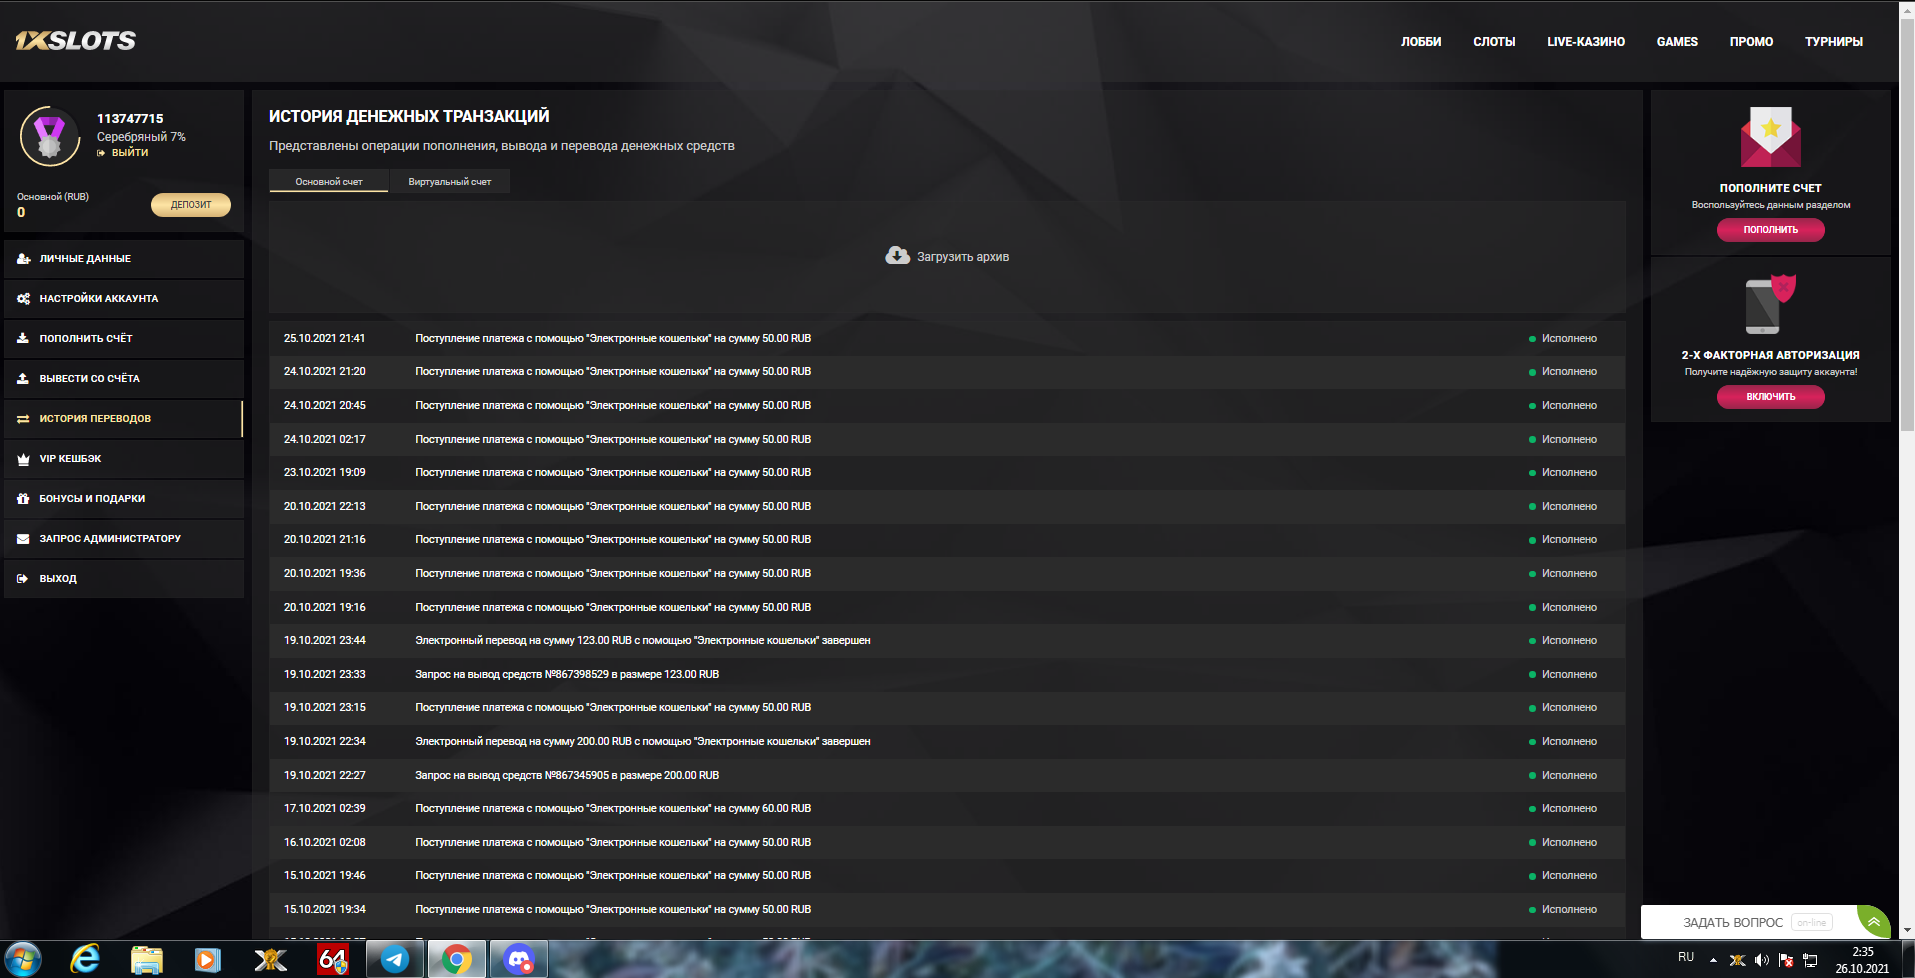Click withdrawal request №867345905 text

coord(567,775)
